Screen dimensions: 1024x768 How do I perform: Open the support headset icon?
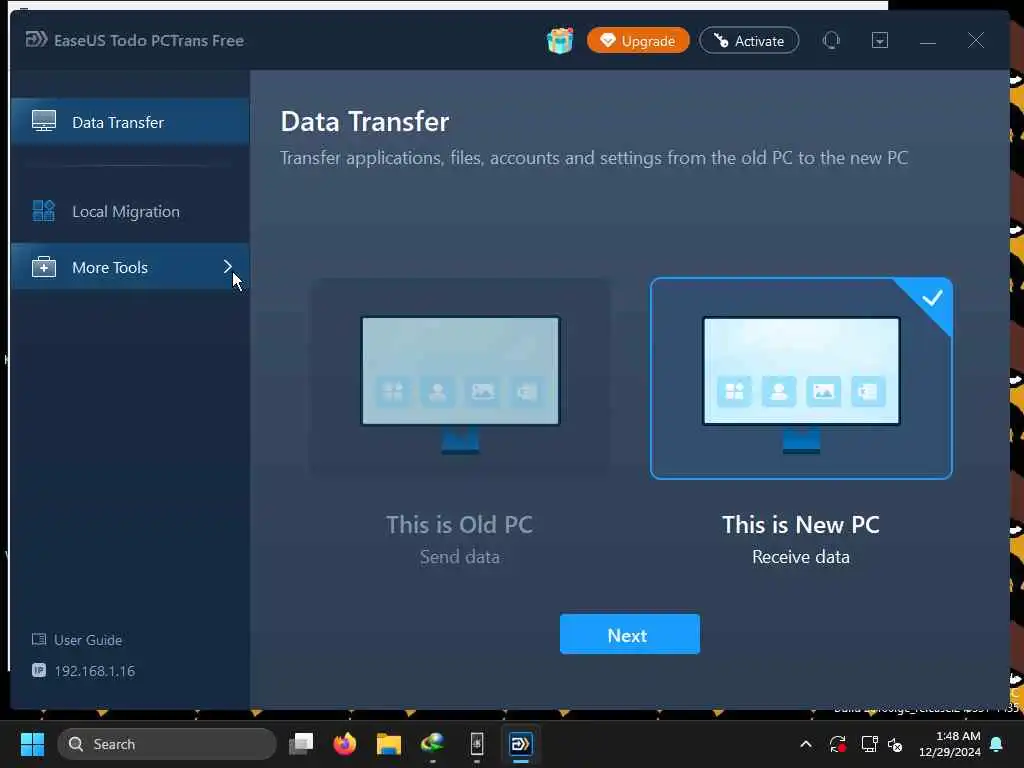click(831, 40)
